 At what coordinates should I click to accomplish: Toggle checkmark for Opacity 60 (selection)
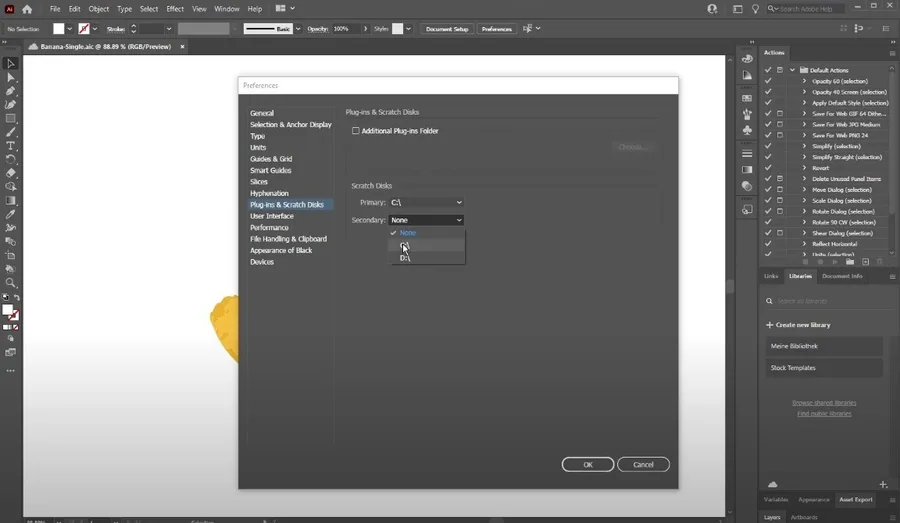point(768,81)
